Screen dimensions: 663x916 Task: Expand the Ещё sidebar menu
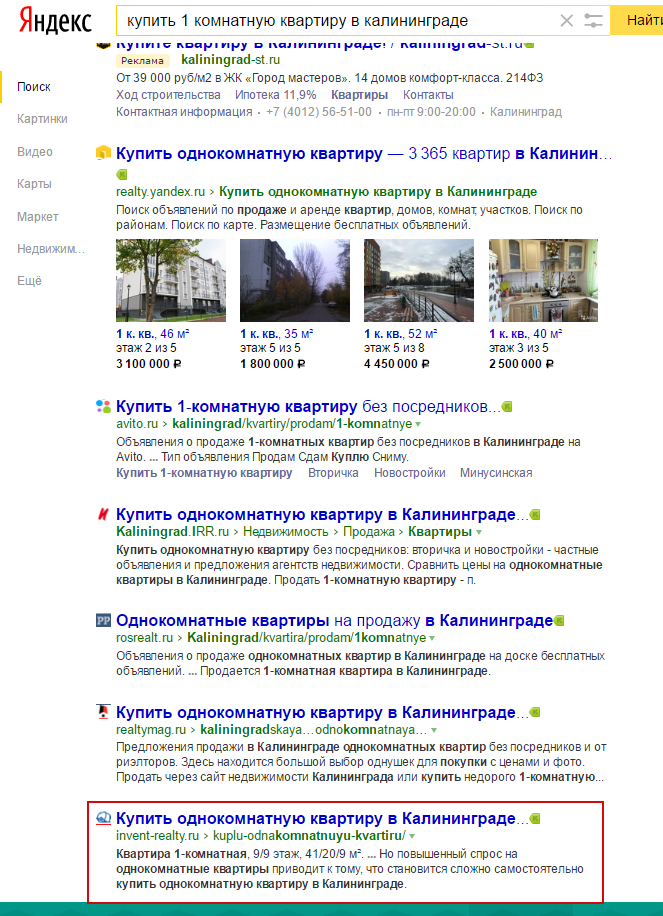pos(29,281)
